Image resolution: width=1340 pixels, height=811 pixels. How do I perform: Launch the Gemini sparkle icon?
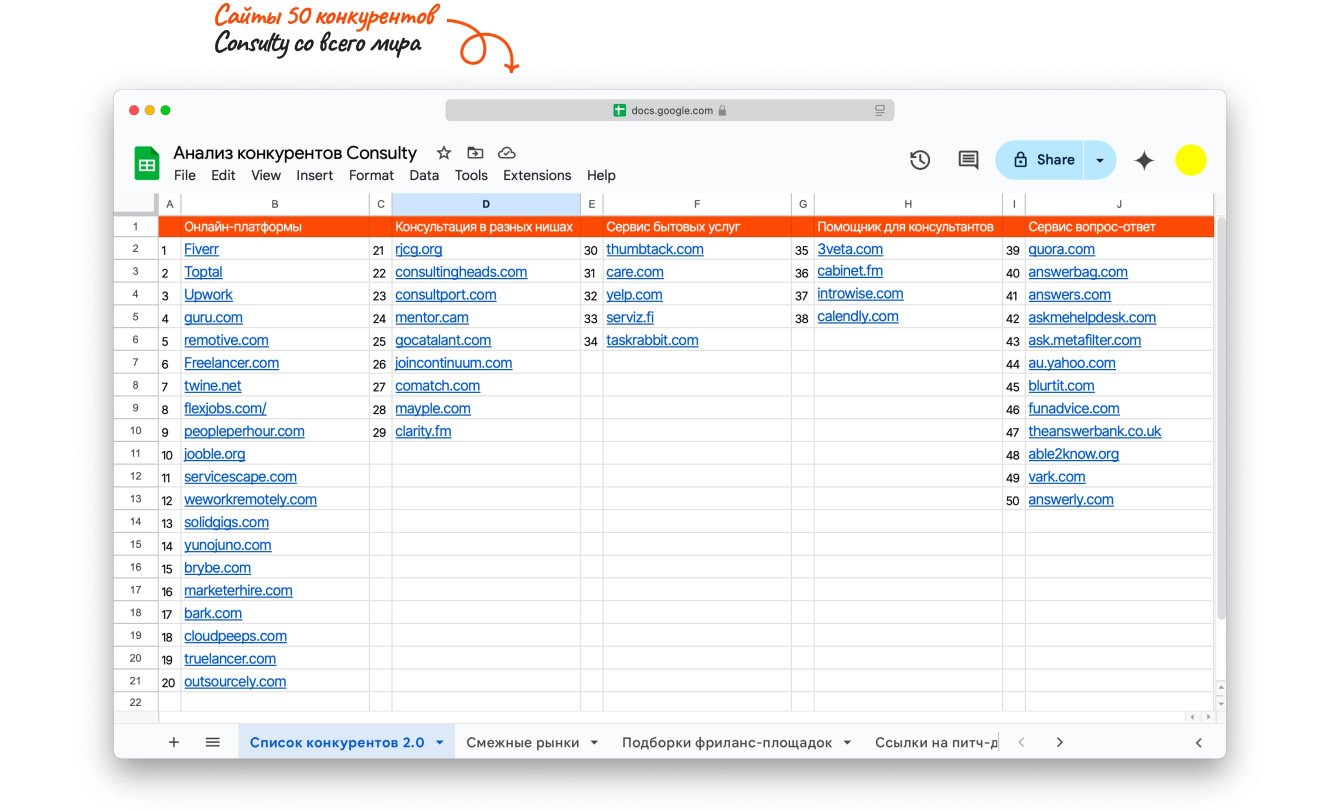(1144, 160)
